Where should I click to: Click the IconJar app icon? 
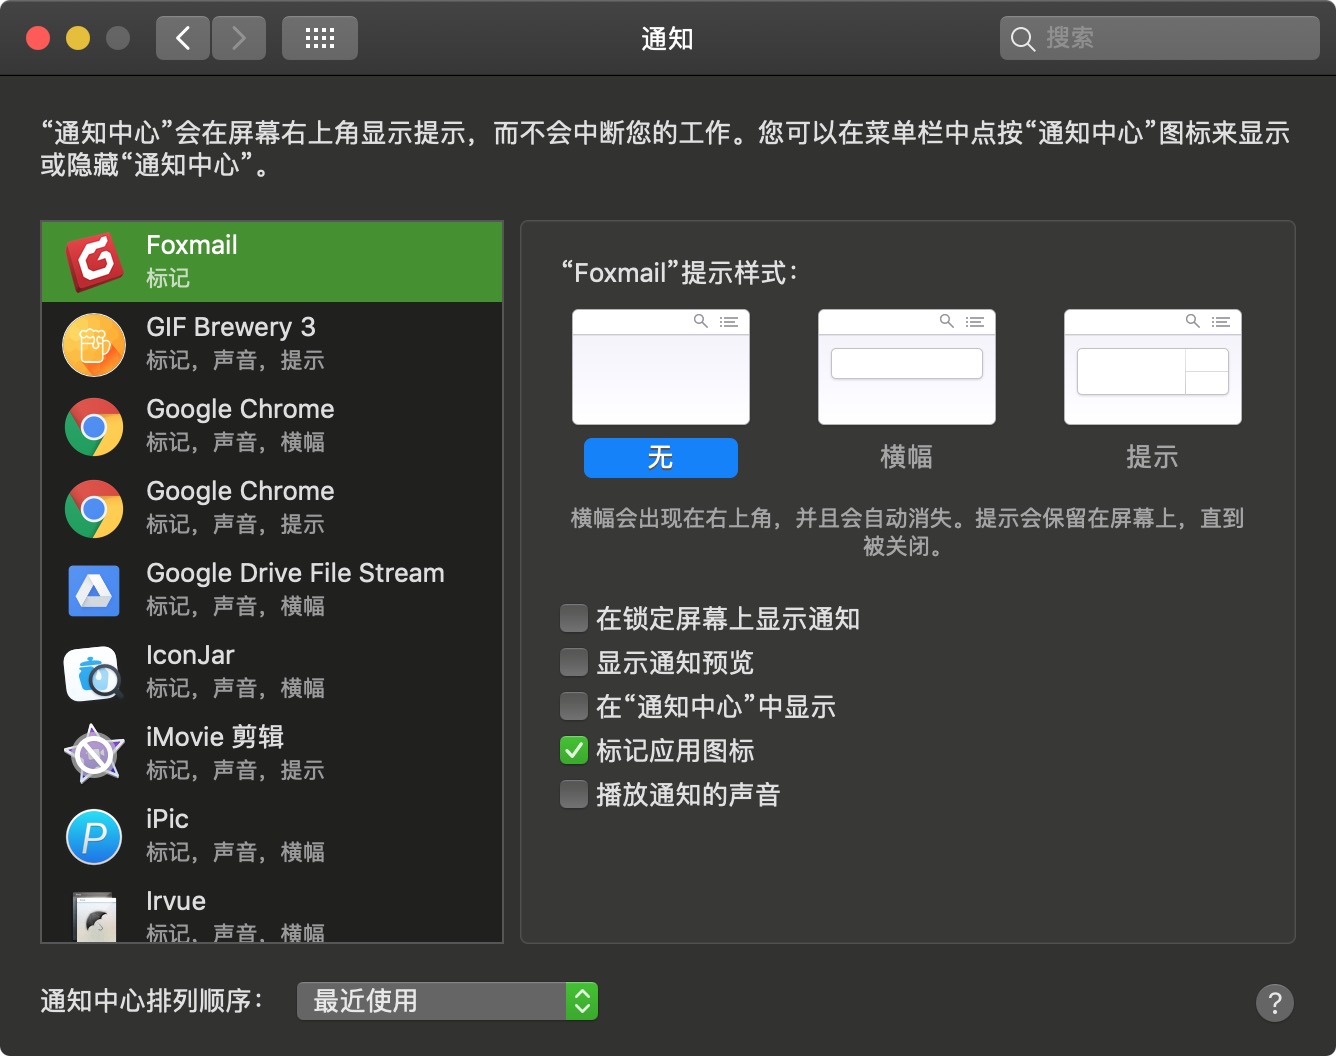coord(94,672)
